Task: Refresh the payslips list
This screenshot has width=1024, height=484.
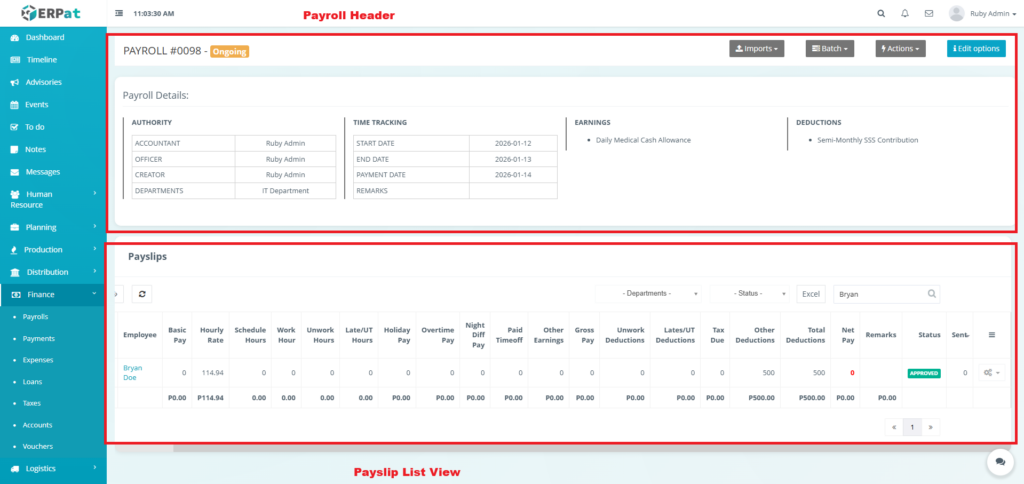Action: coord(142,294)
